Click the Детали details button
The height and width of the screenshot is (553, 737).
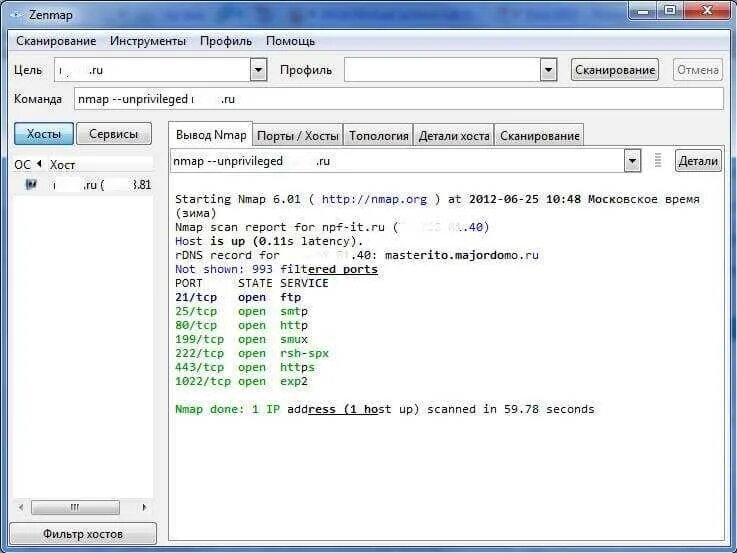tap(698, 161)
